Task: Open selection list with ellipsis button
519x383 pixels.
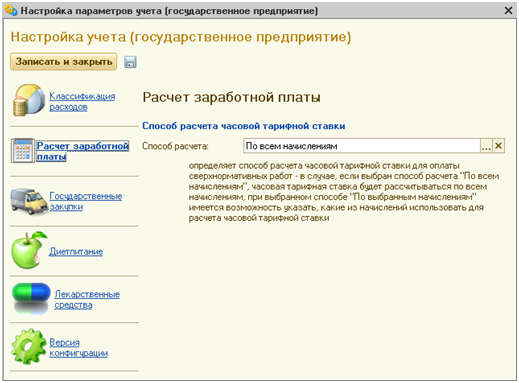Action: click(x=486, y=146)
